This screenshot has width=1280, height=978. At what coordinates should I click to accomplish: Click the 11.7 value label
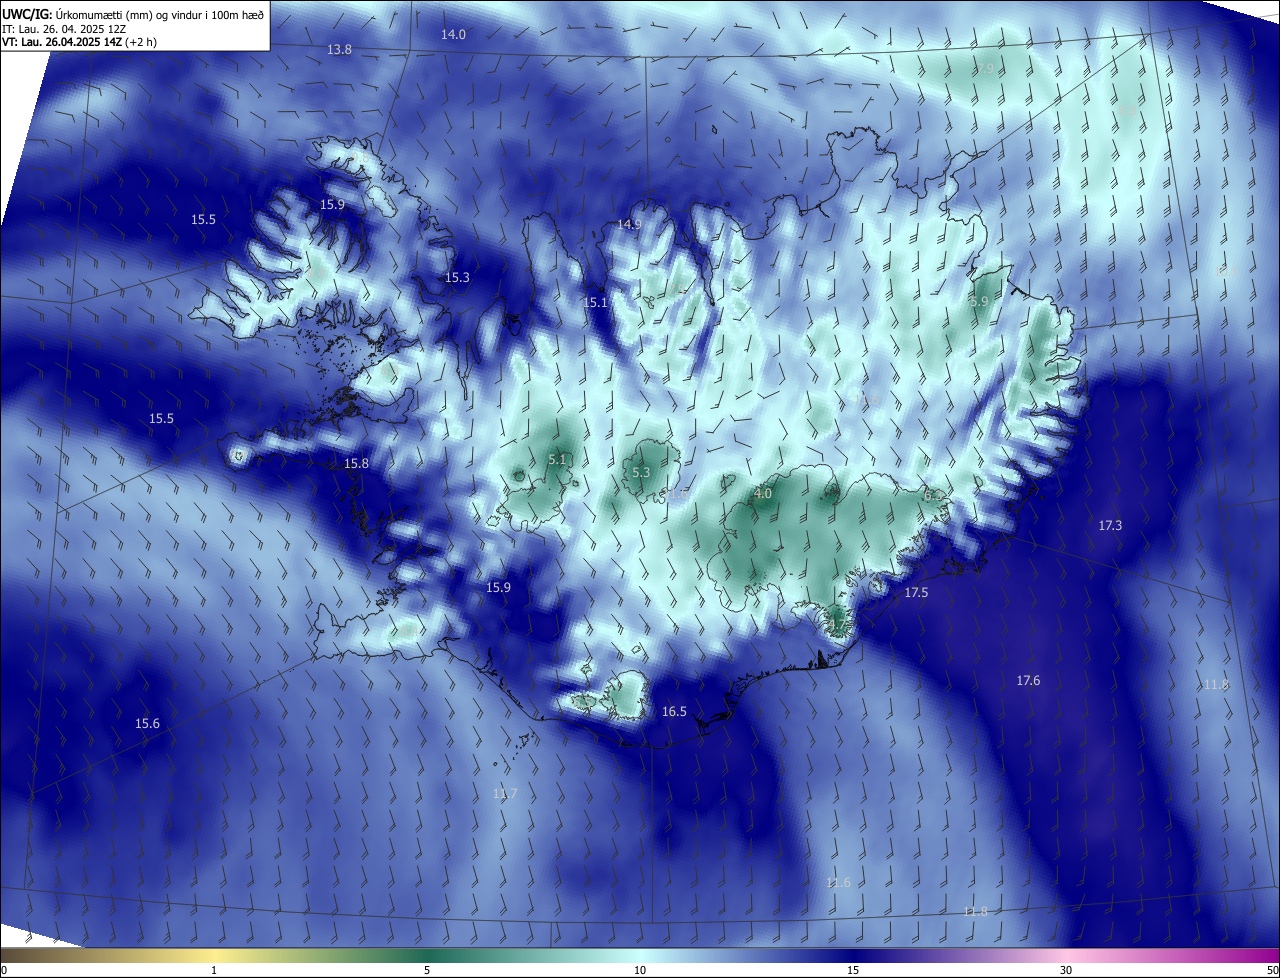505,794
